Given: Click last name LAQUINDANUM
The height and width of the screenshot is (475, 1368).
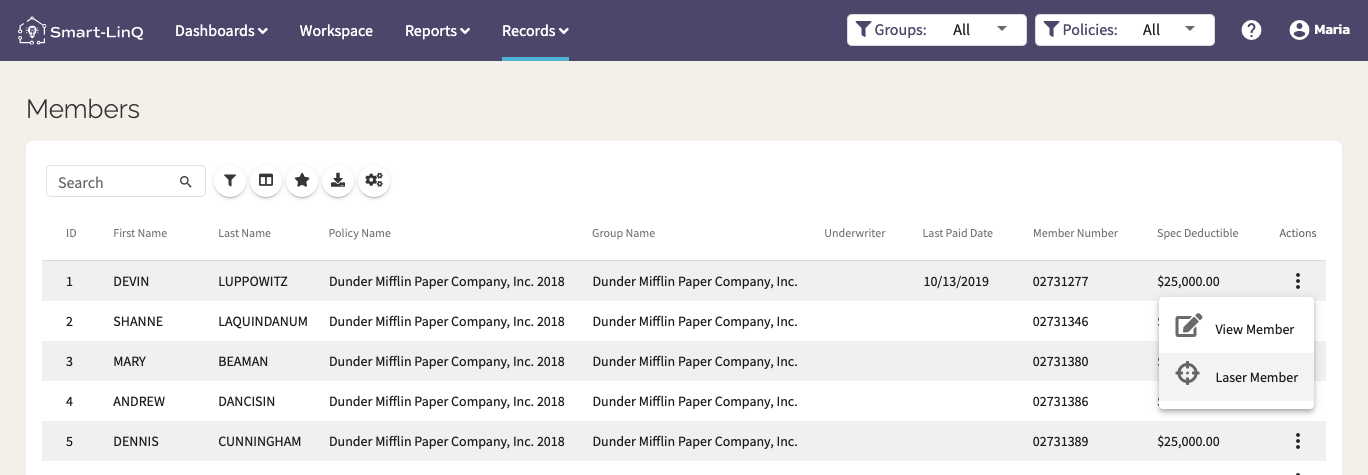Looking at the screenshot, I should pos(263,321).
